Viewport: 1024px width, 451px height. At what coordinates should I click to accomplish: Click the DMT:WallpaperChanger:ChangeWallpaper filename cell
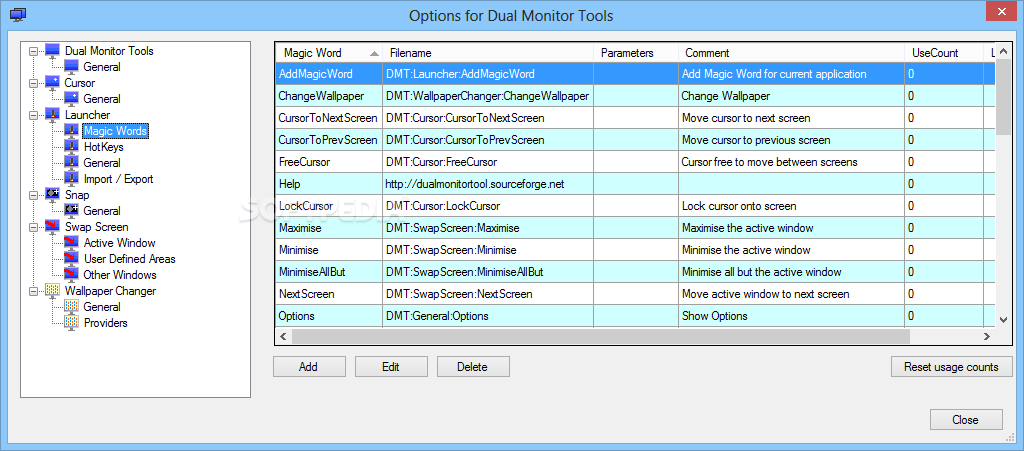point(488,96)
